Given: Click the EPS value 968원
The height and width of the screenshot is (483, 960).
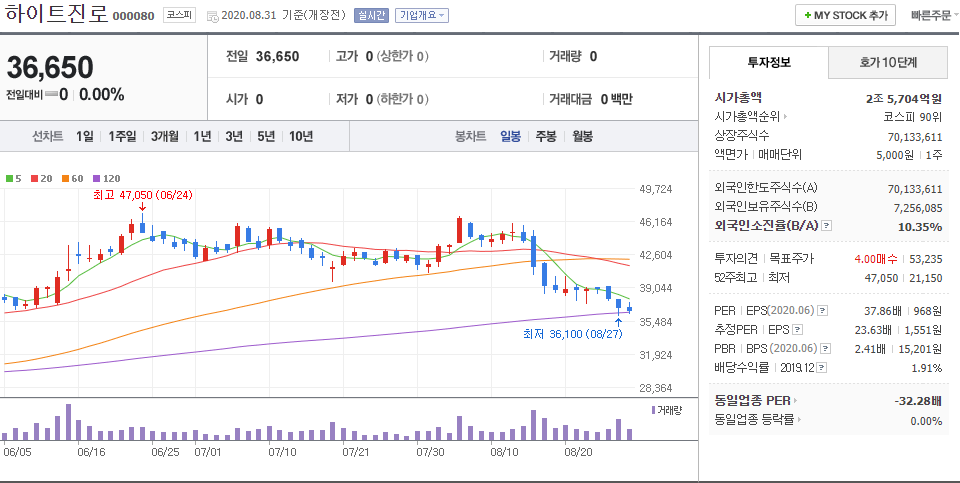Looking at the screenshot, I should (x=927, y=311).
